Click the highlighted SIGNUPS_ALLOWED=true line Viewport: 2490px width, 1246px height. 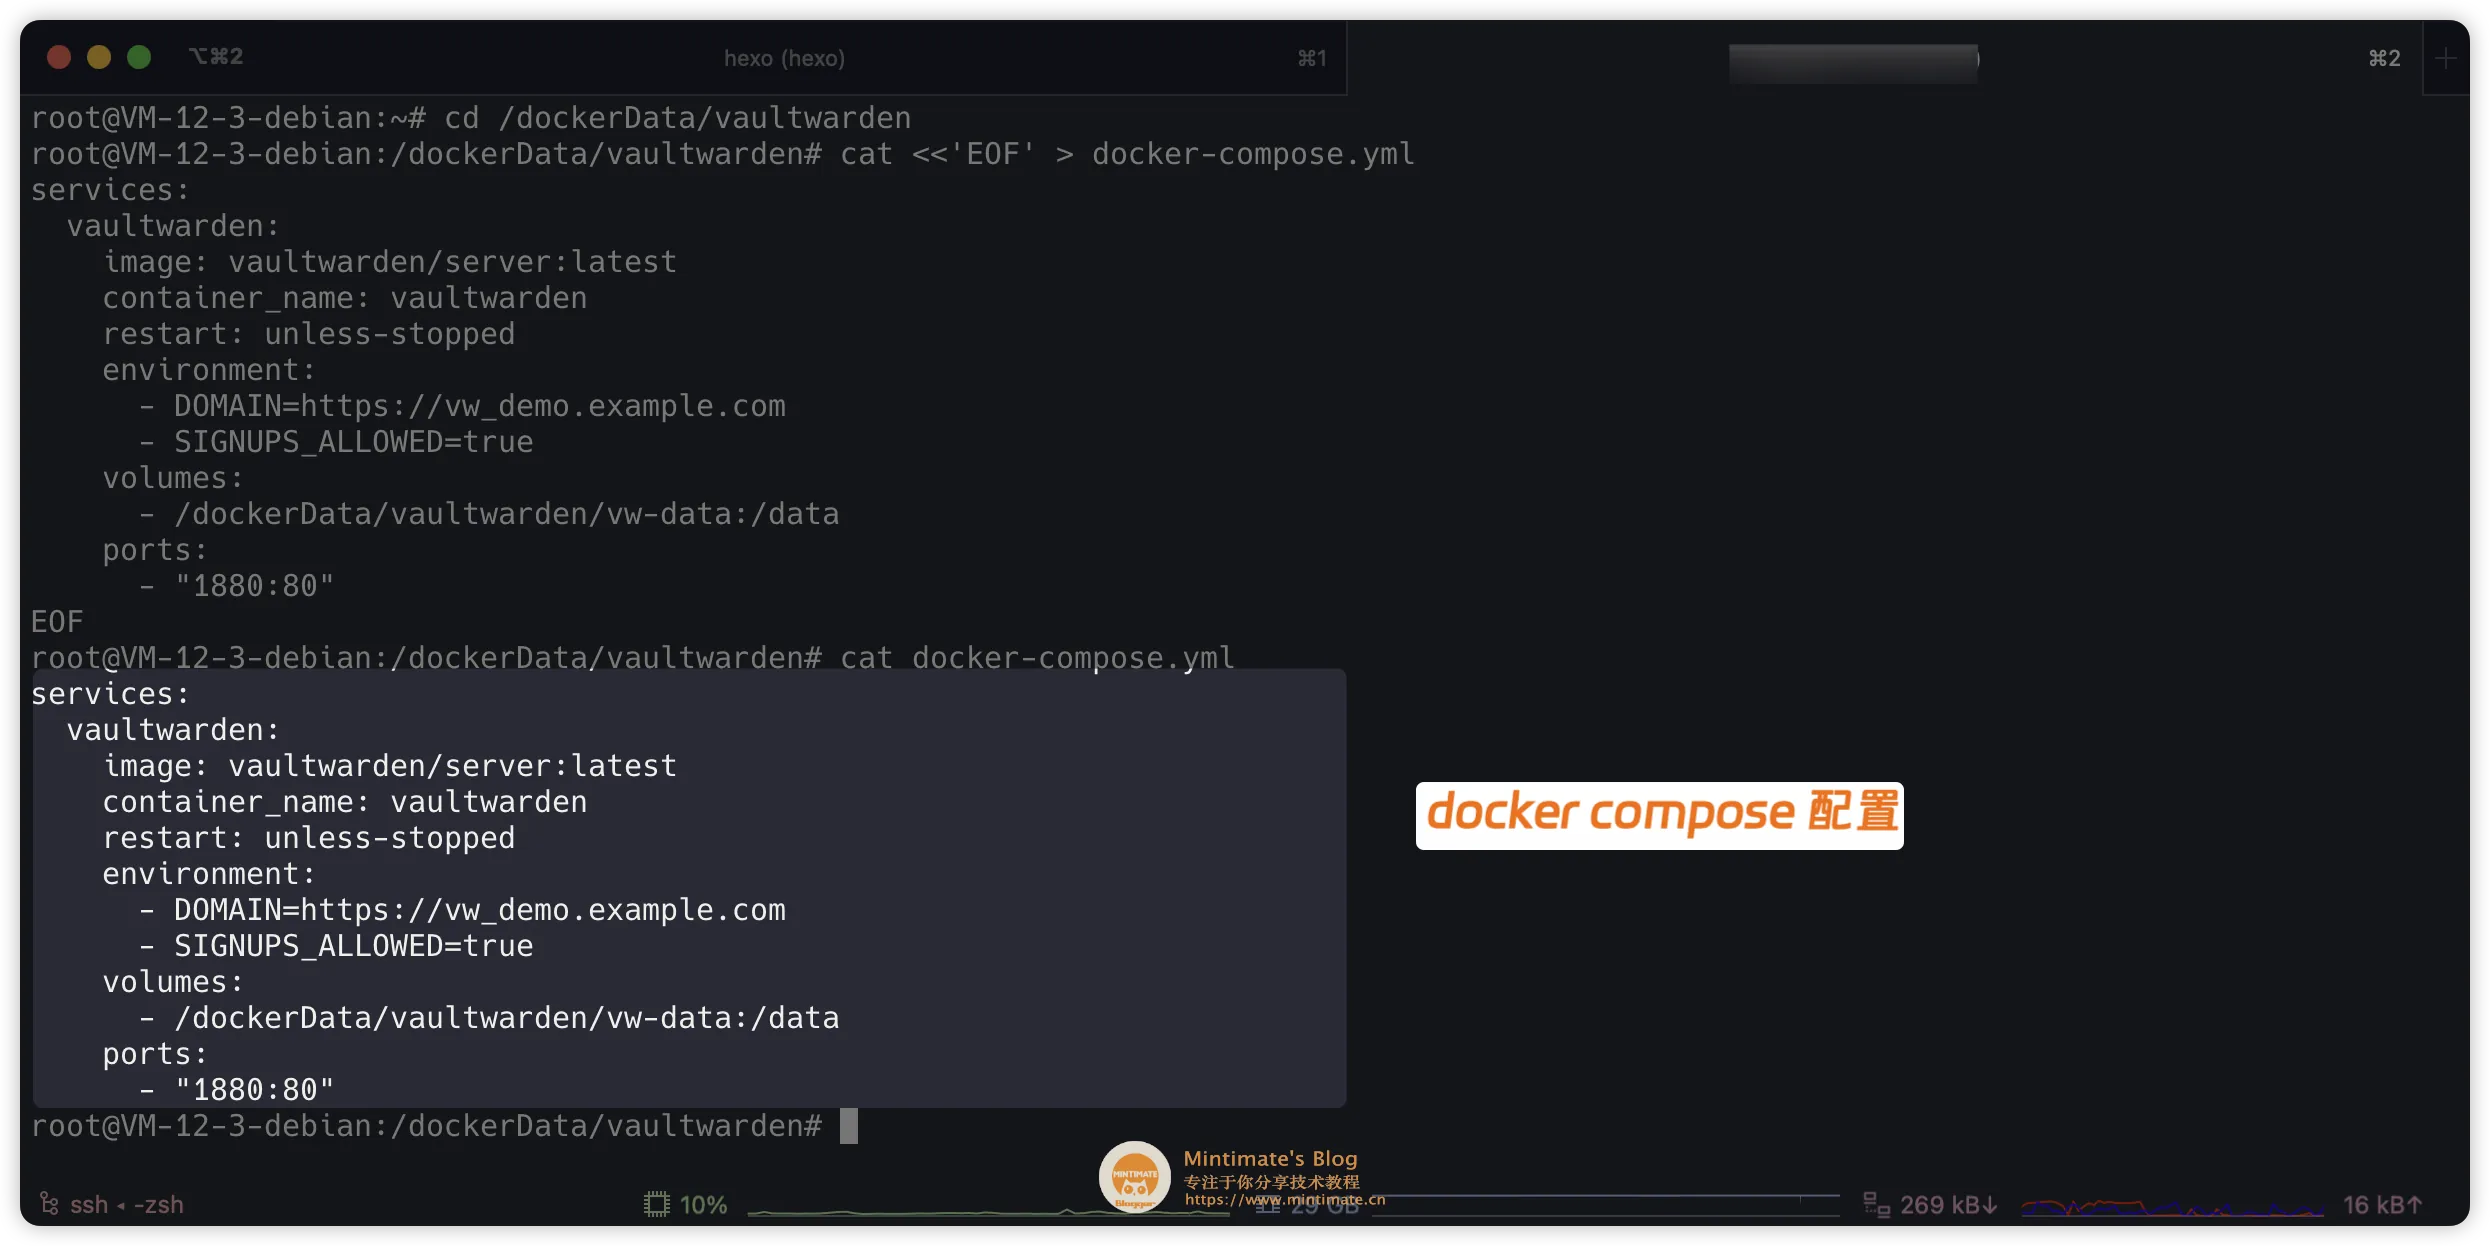[354, 946]
